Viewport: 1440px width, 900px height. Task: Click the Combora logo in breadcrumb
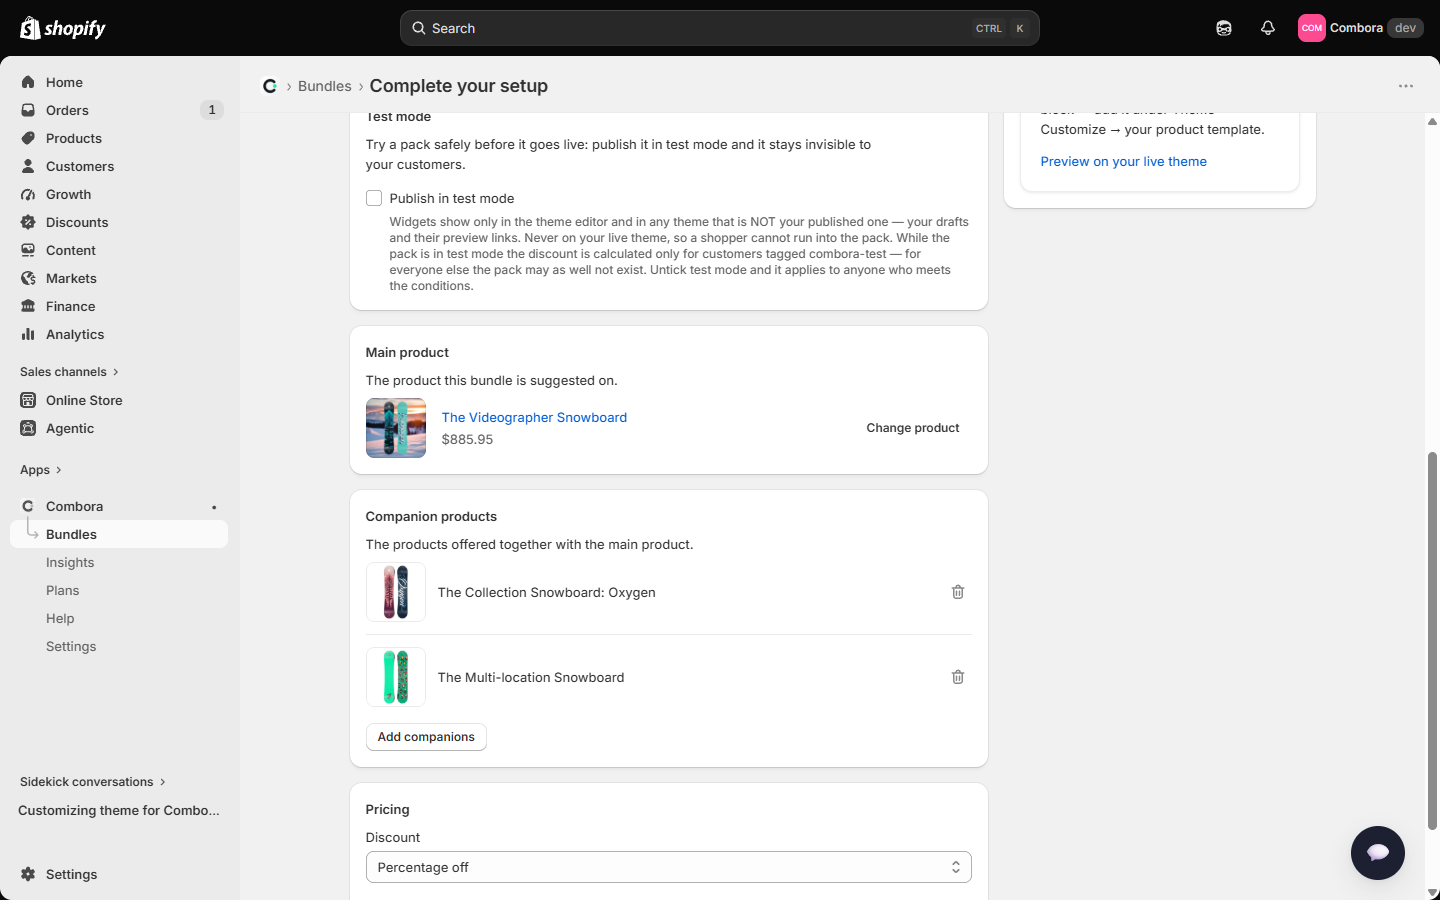point(270,86)
